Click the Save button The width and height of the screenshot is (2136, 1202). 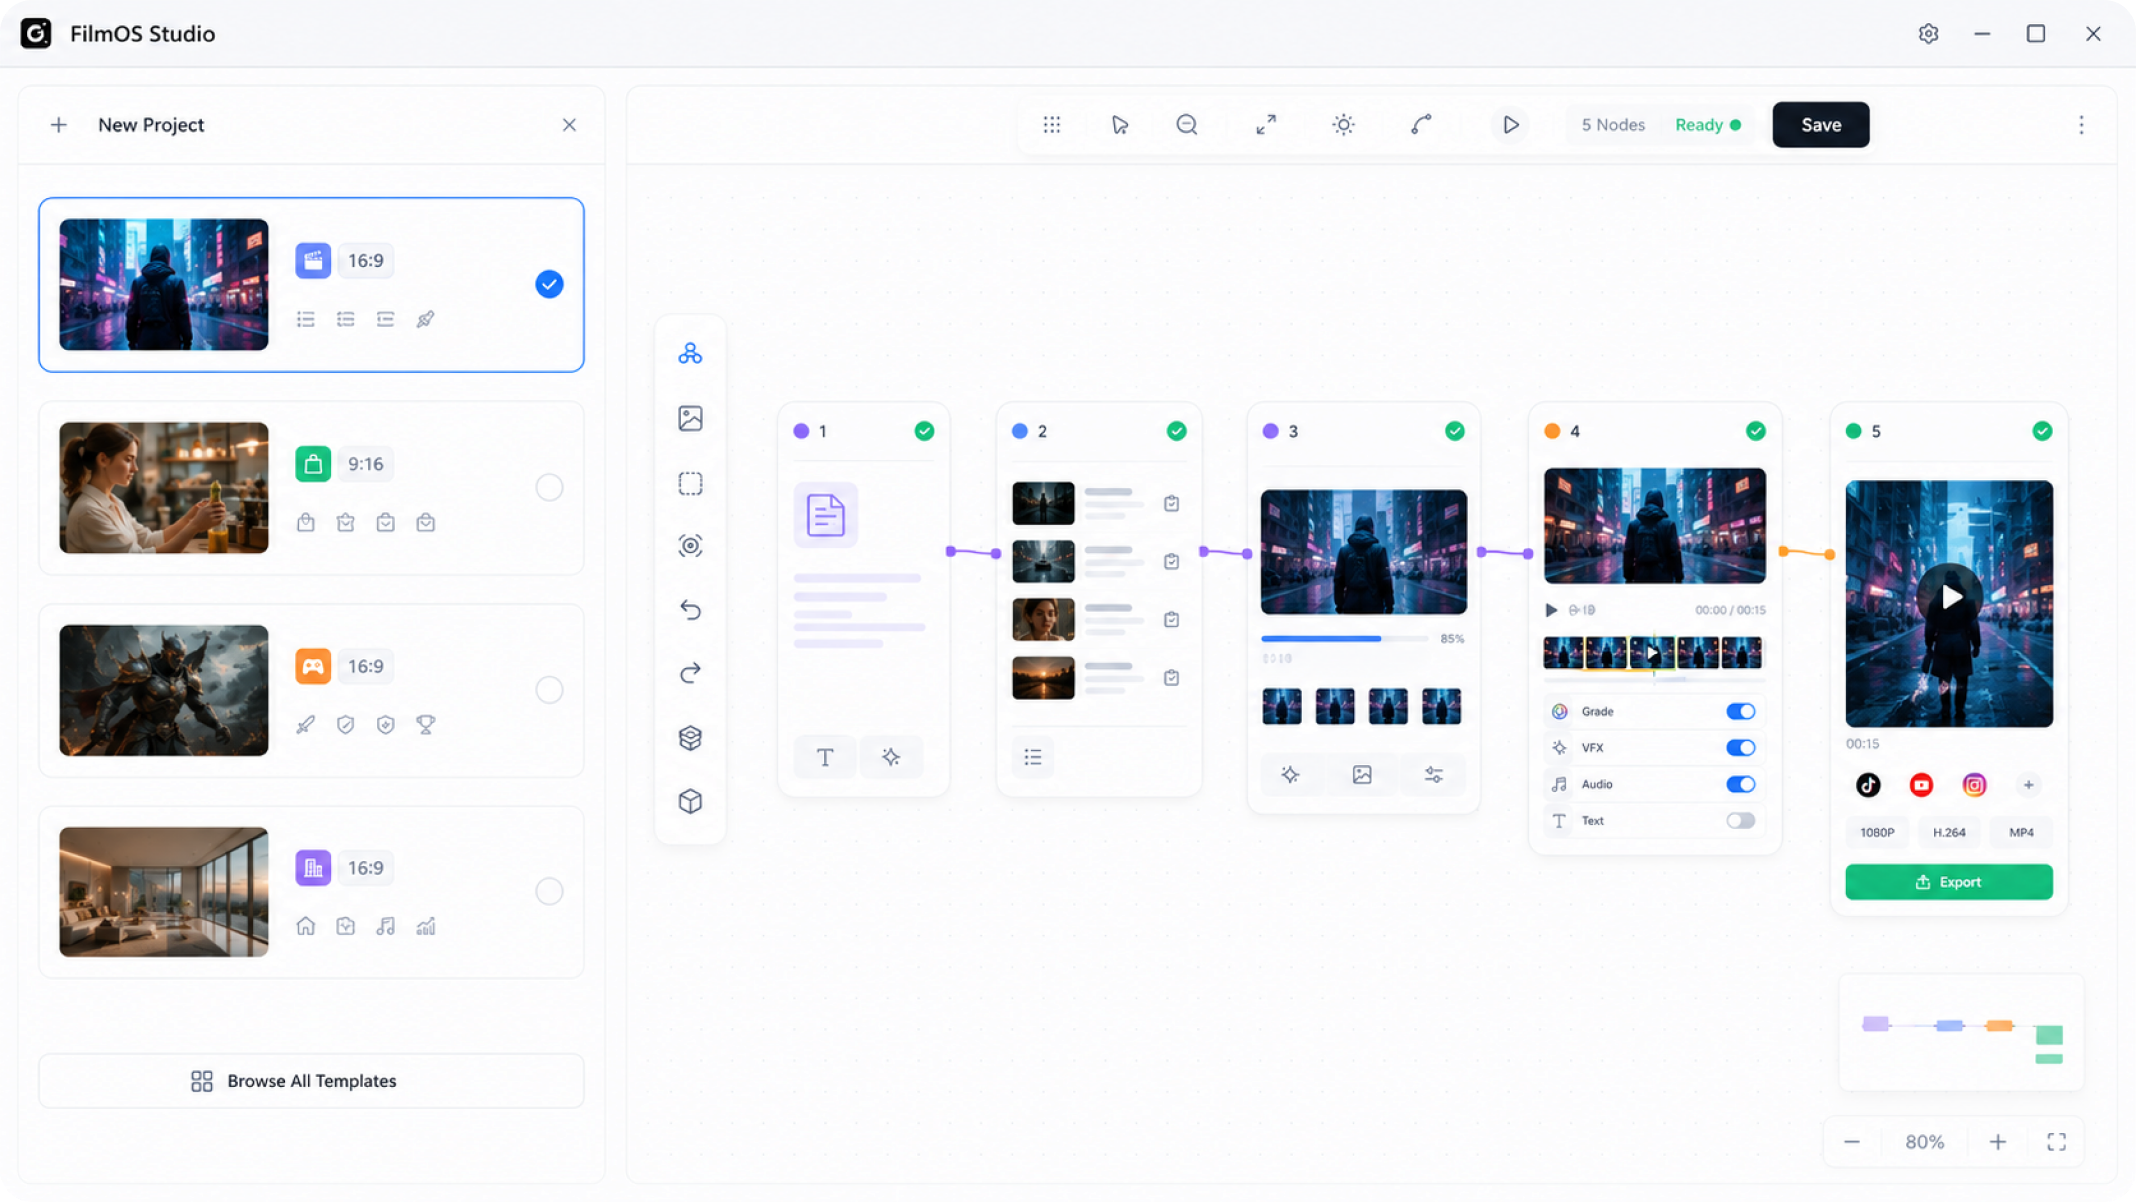pyautogui.click(x=1820, y=125)
